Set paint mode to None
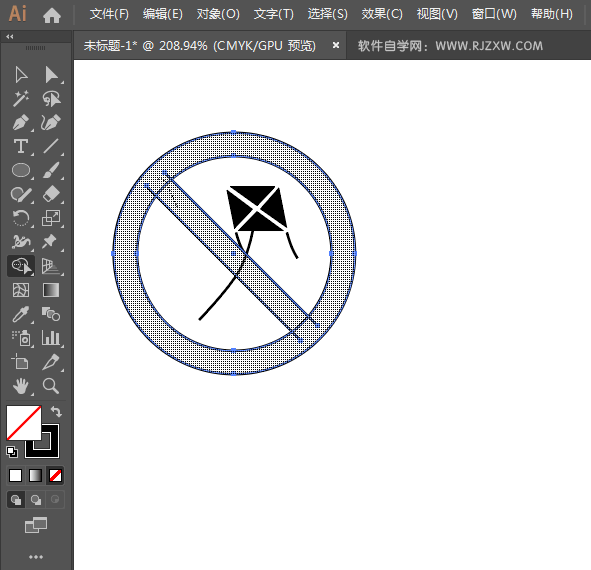Image resolution: width=591 pixels, height=570 pixels. [55, 476]
